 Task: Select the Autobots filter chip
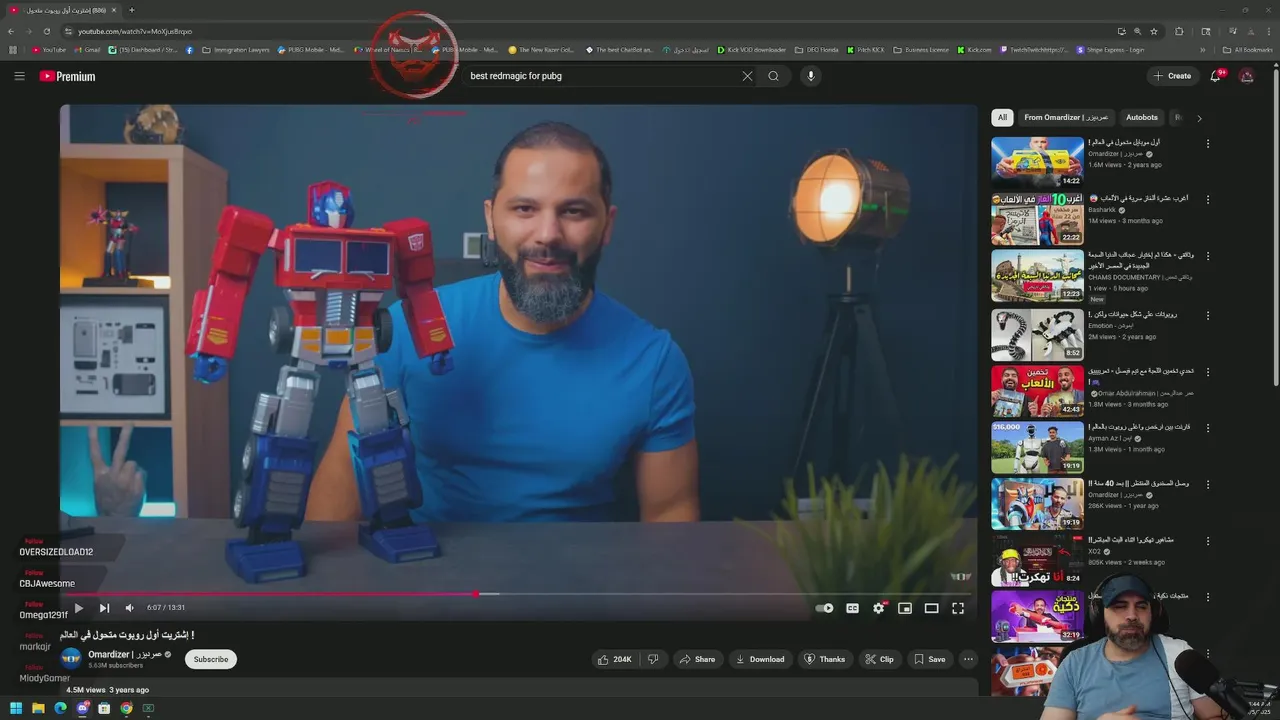pos(1141,117)
